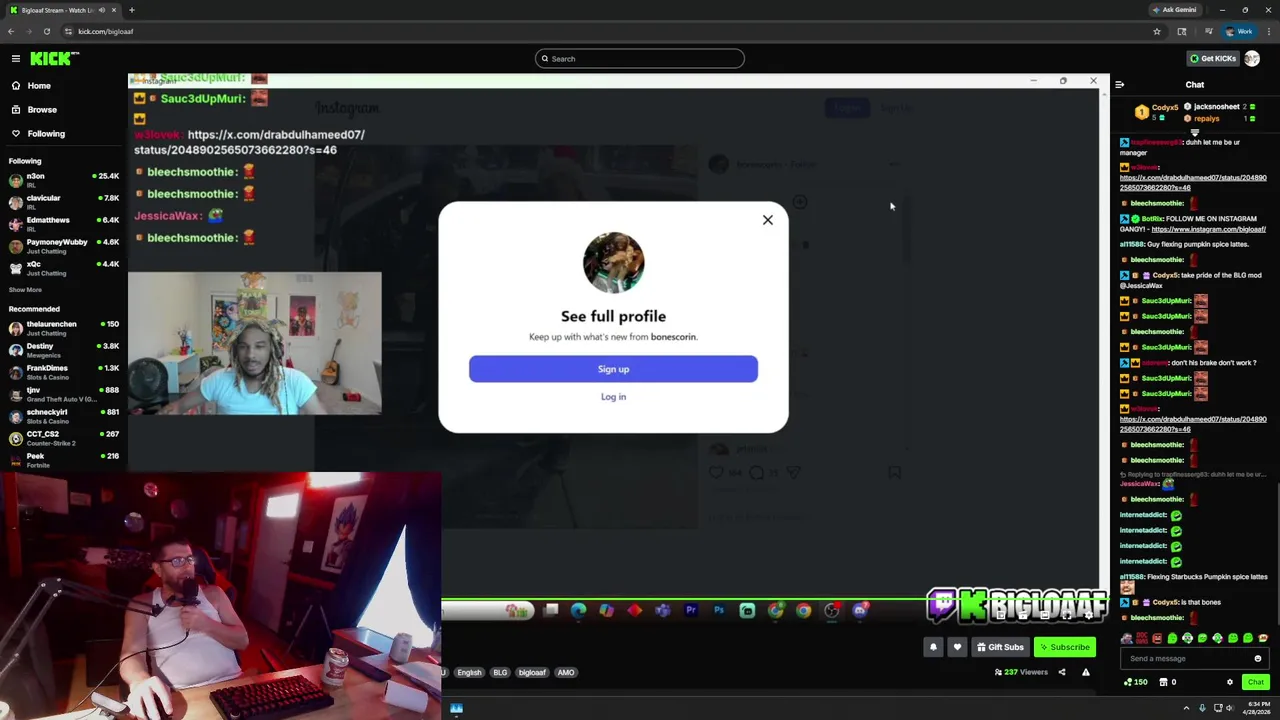
Task: Open chat settings gear icon
Action: (x=1230, y=682)
